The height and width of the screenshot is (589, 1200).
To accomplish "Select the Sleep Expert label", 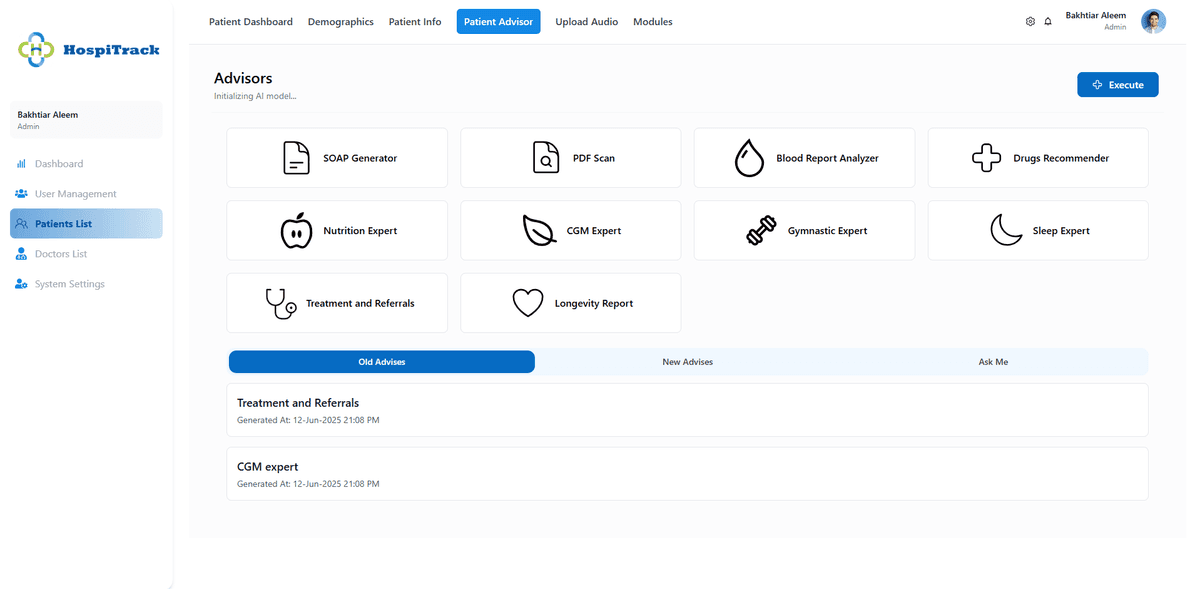I will 1061,231.
